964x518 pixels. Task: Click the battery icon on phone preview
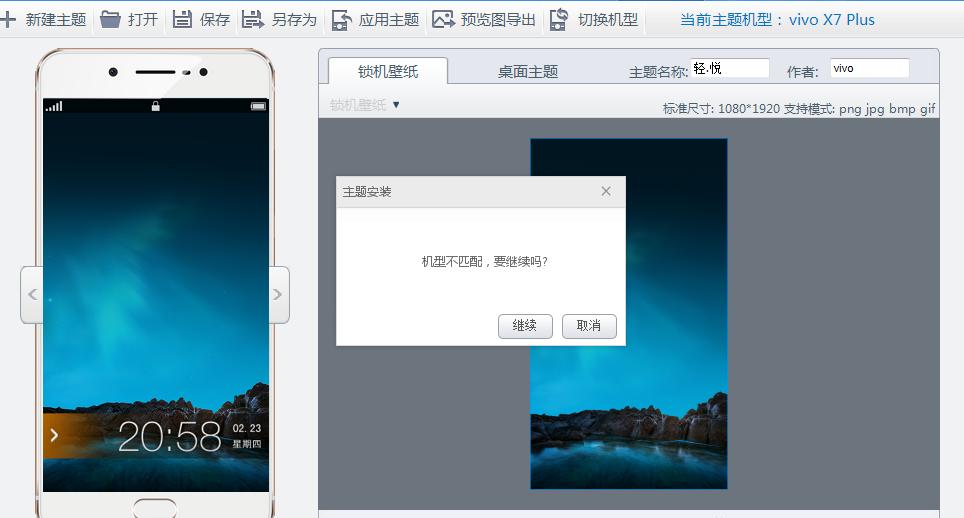(x=258, y=106)
